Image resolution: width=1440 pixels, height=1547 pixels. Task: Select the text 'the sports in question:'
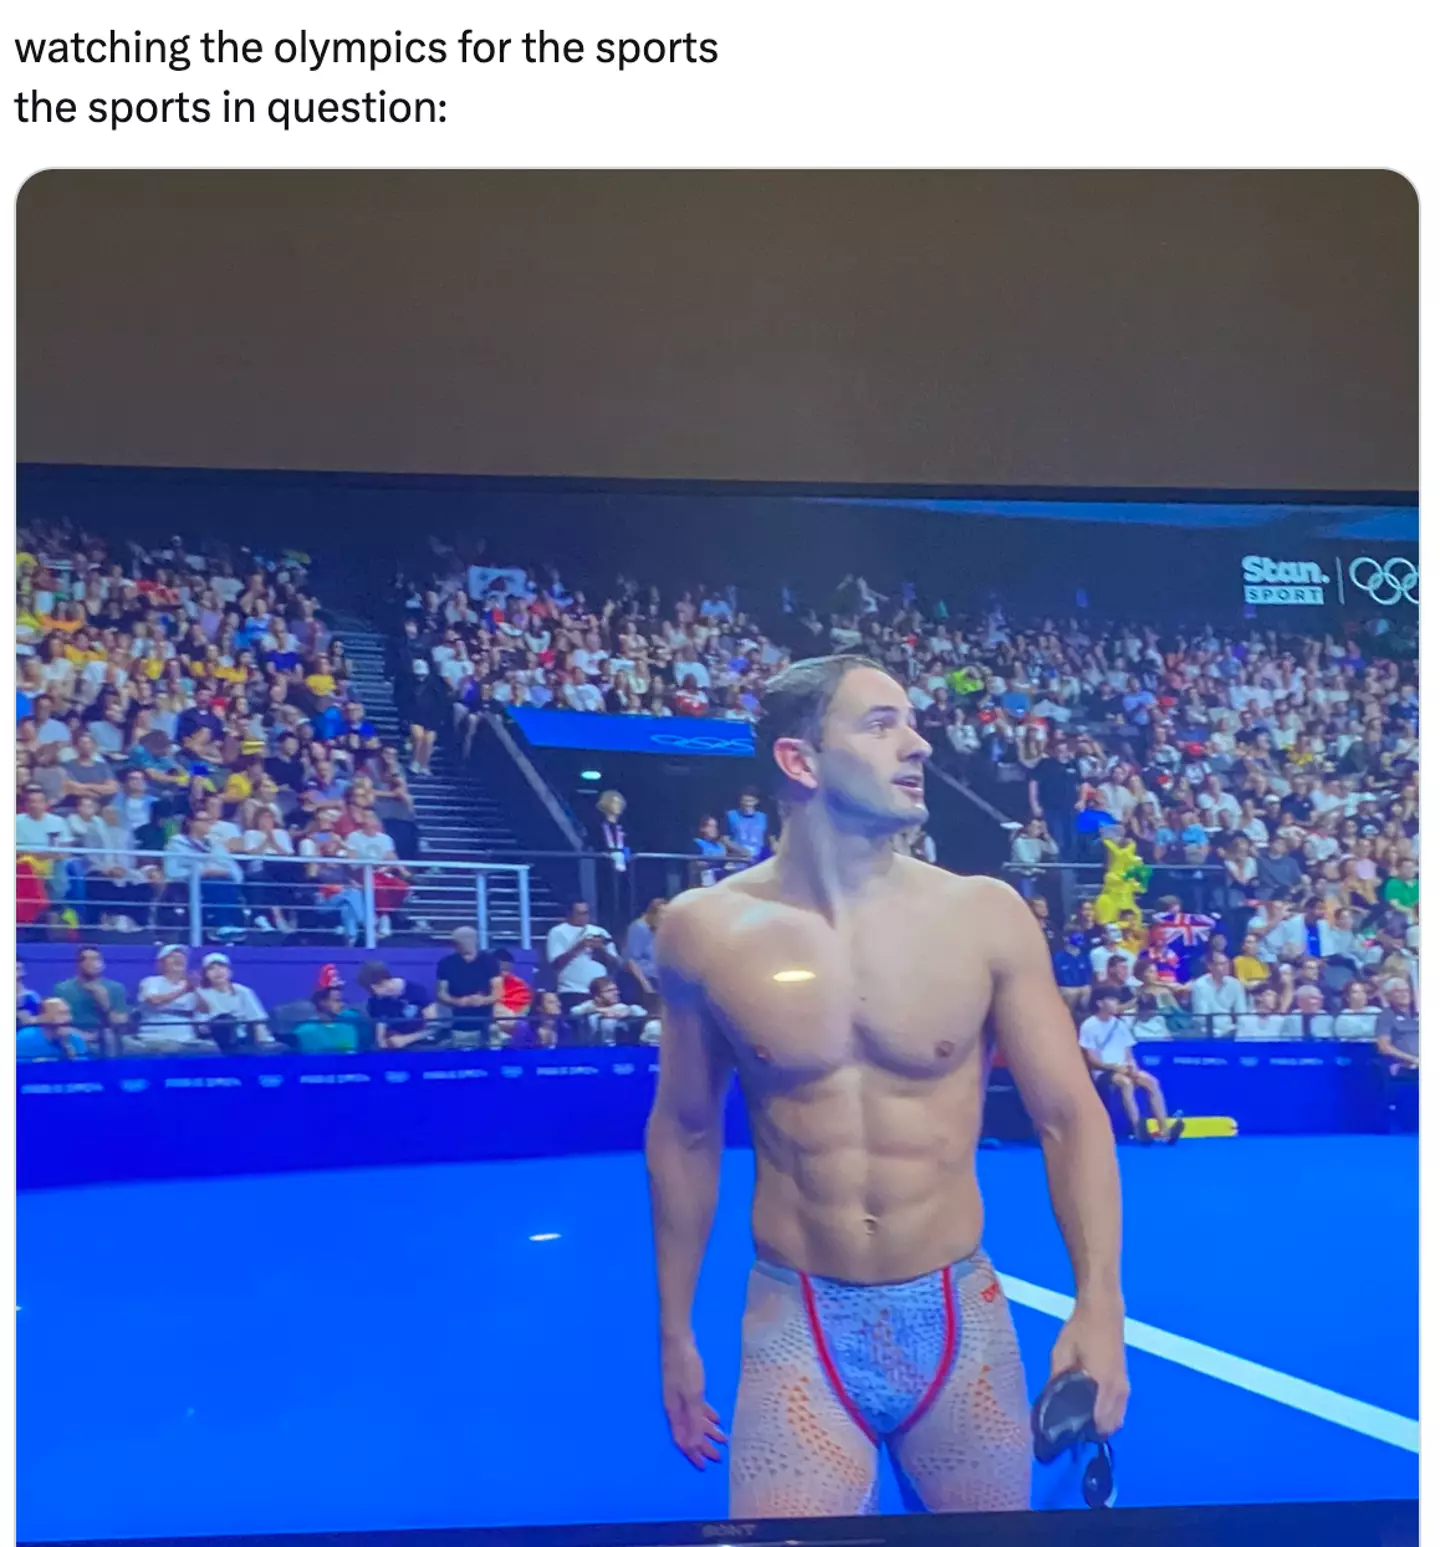tap(230, 107)
